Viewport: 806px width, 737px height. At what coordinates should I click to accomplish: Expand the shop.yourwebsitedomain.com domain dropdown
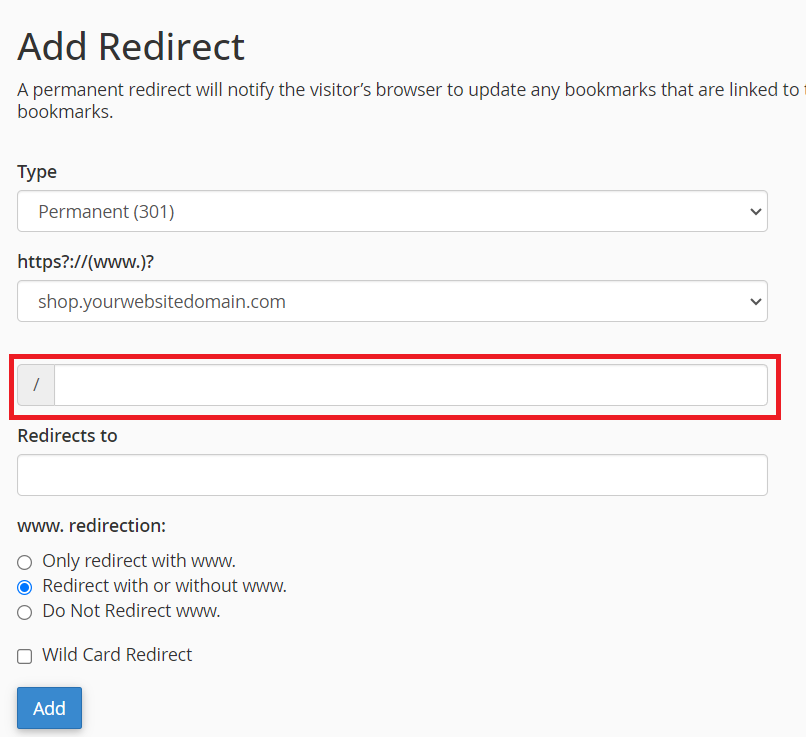391,301
